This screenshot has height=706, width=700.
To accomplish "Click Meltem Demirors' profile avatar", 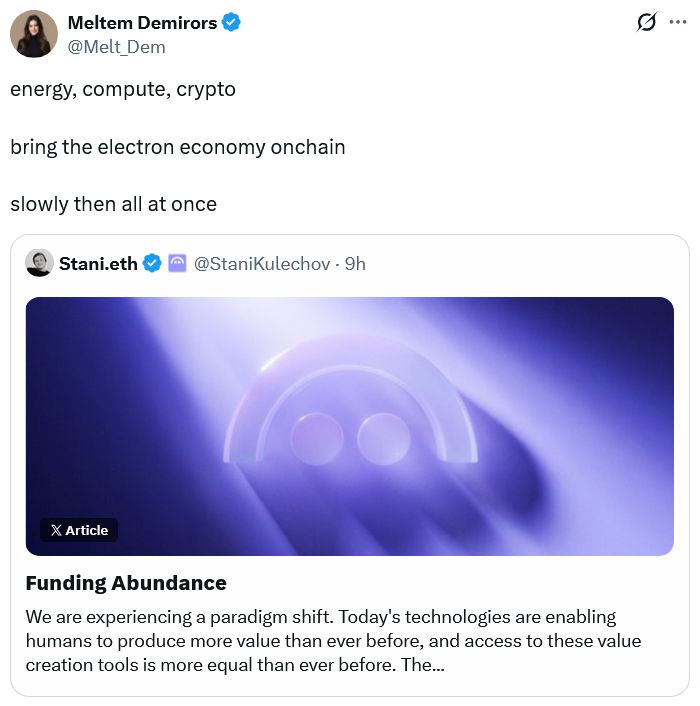I will (x=33, y=34).
